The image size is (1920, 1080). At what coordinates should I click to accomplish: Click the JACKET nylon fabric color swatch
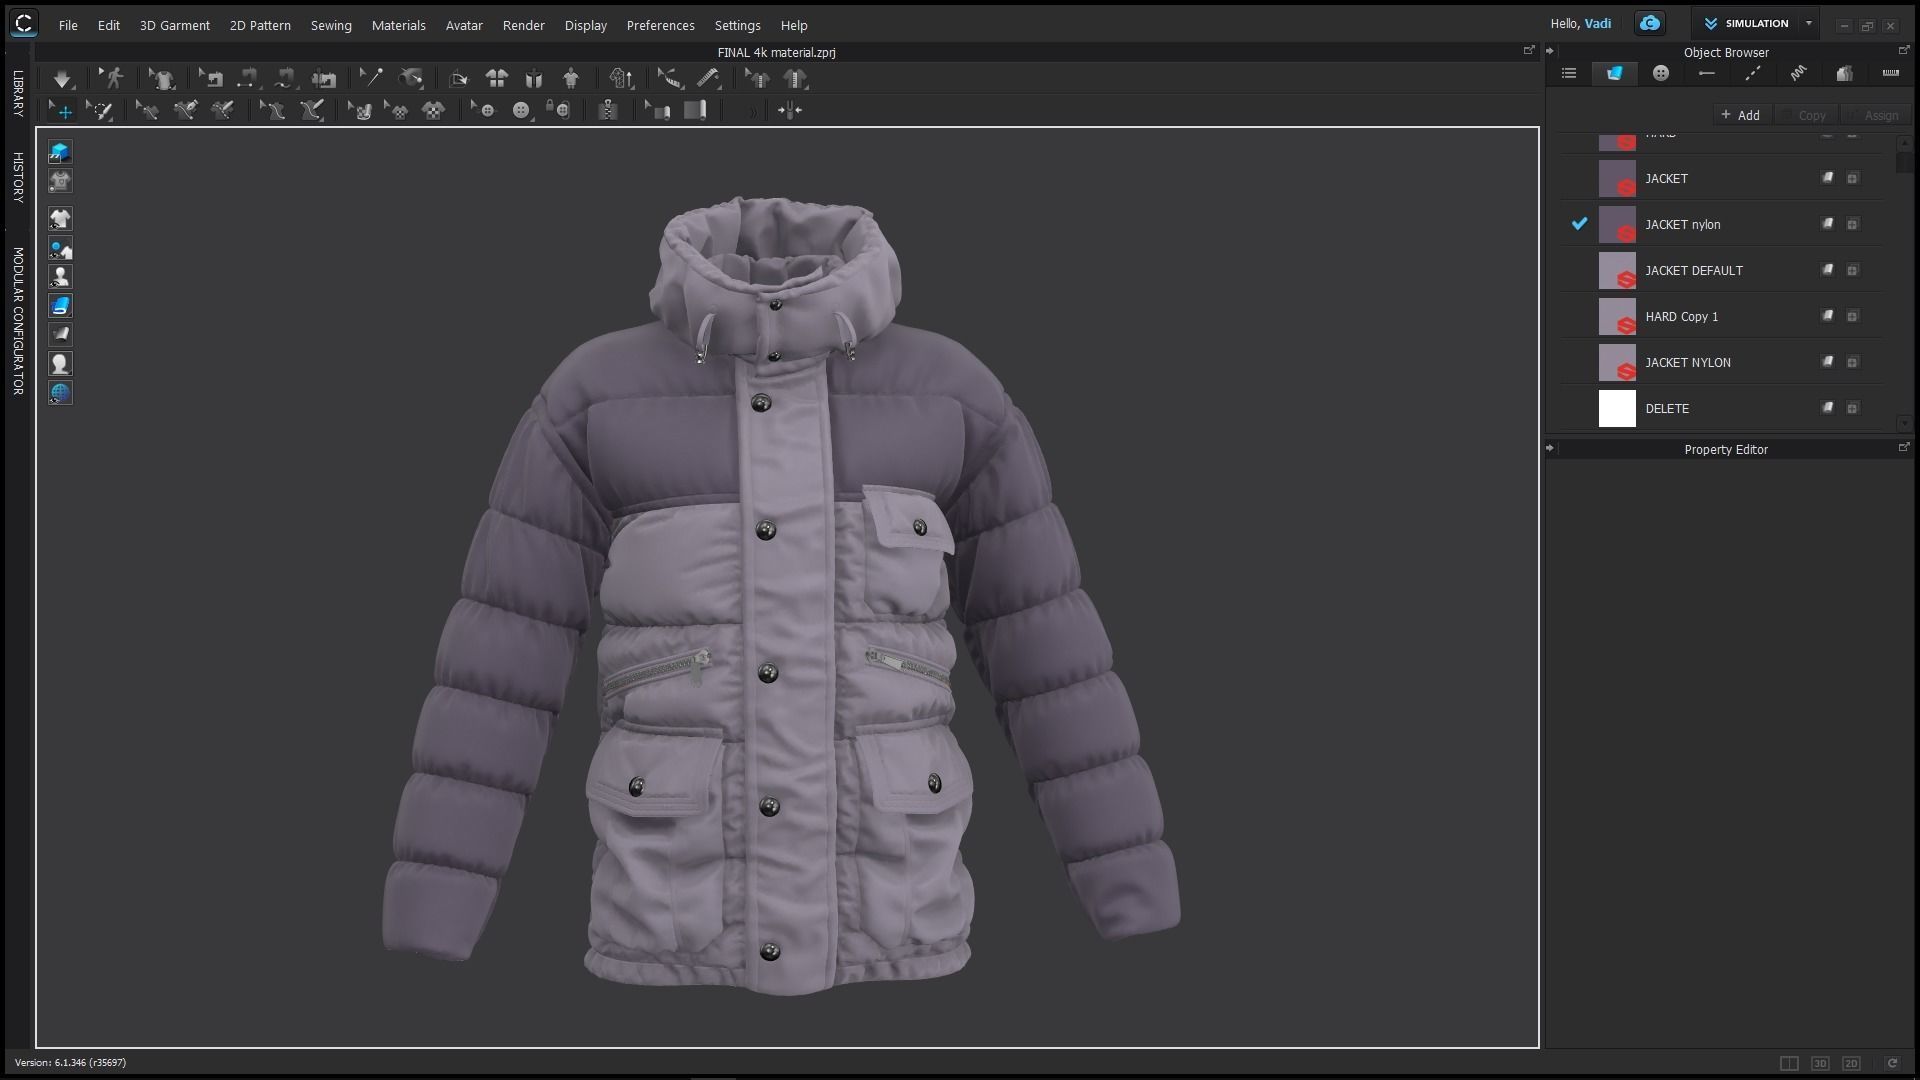click(x=1617, y=224)
